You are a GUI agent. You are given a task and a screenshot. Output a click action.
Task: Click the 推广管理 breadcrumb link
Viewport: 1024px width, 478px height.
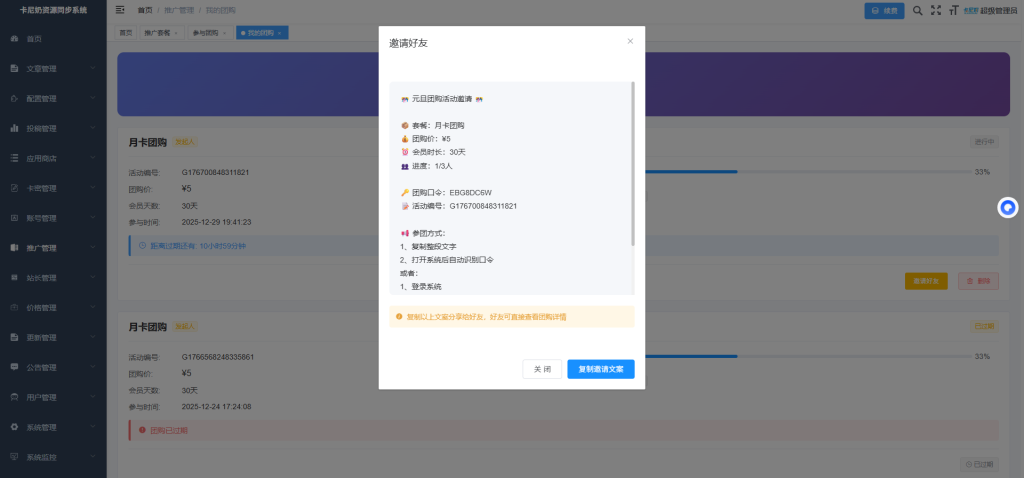(179, 10)
